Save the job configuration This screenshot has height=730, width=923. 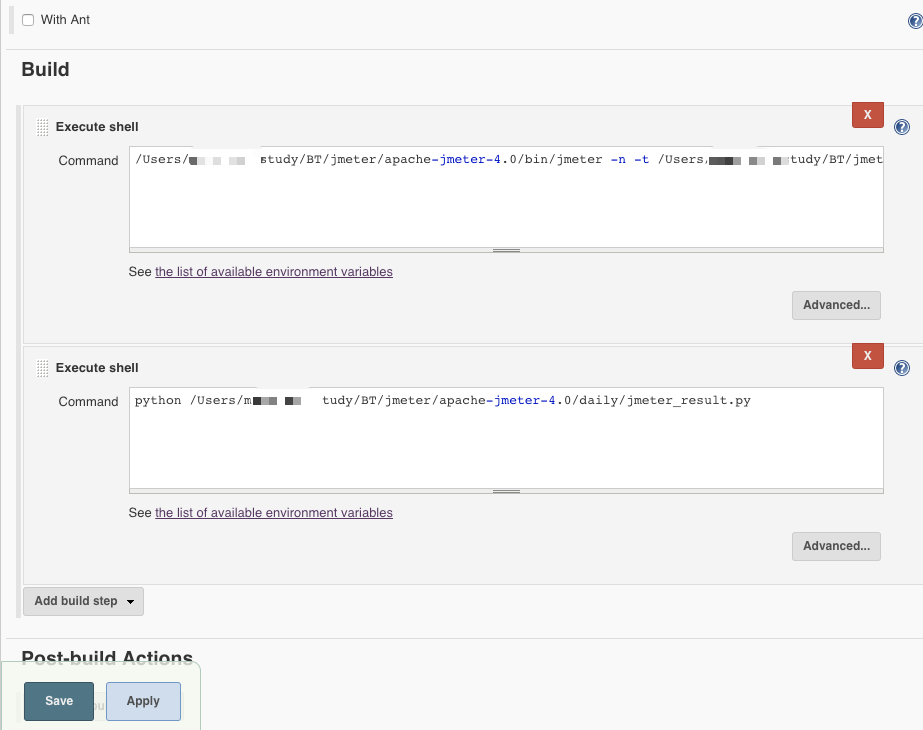(59, 701)
